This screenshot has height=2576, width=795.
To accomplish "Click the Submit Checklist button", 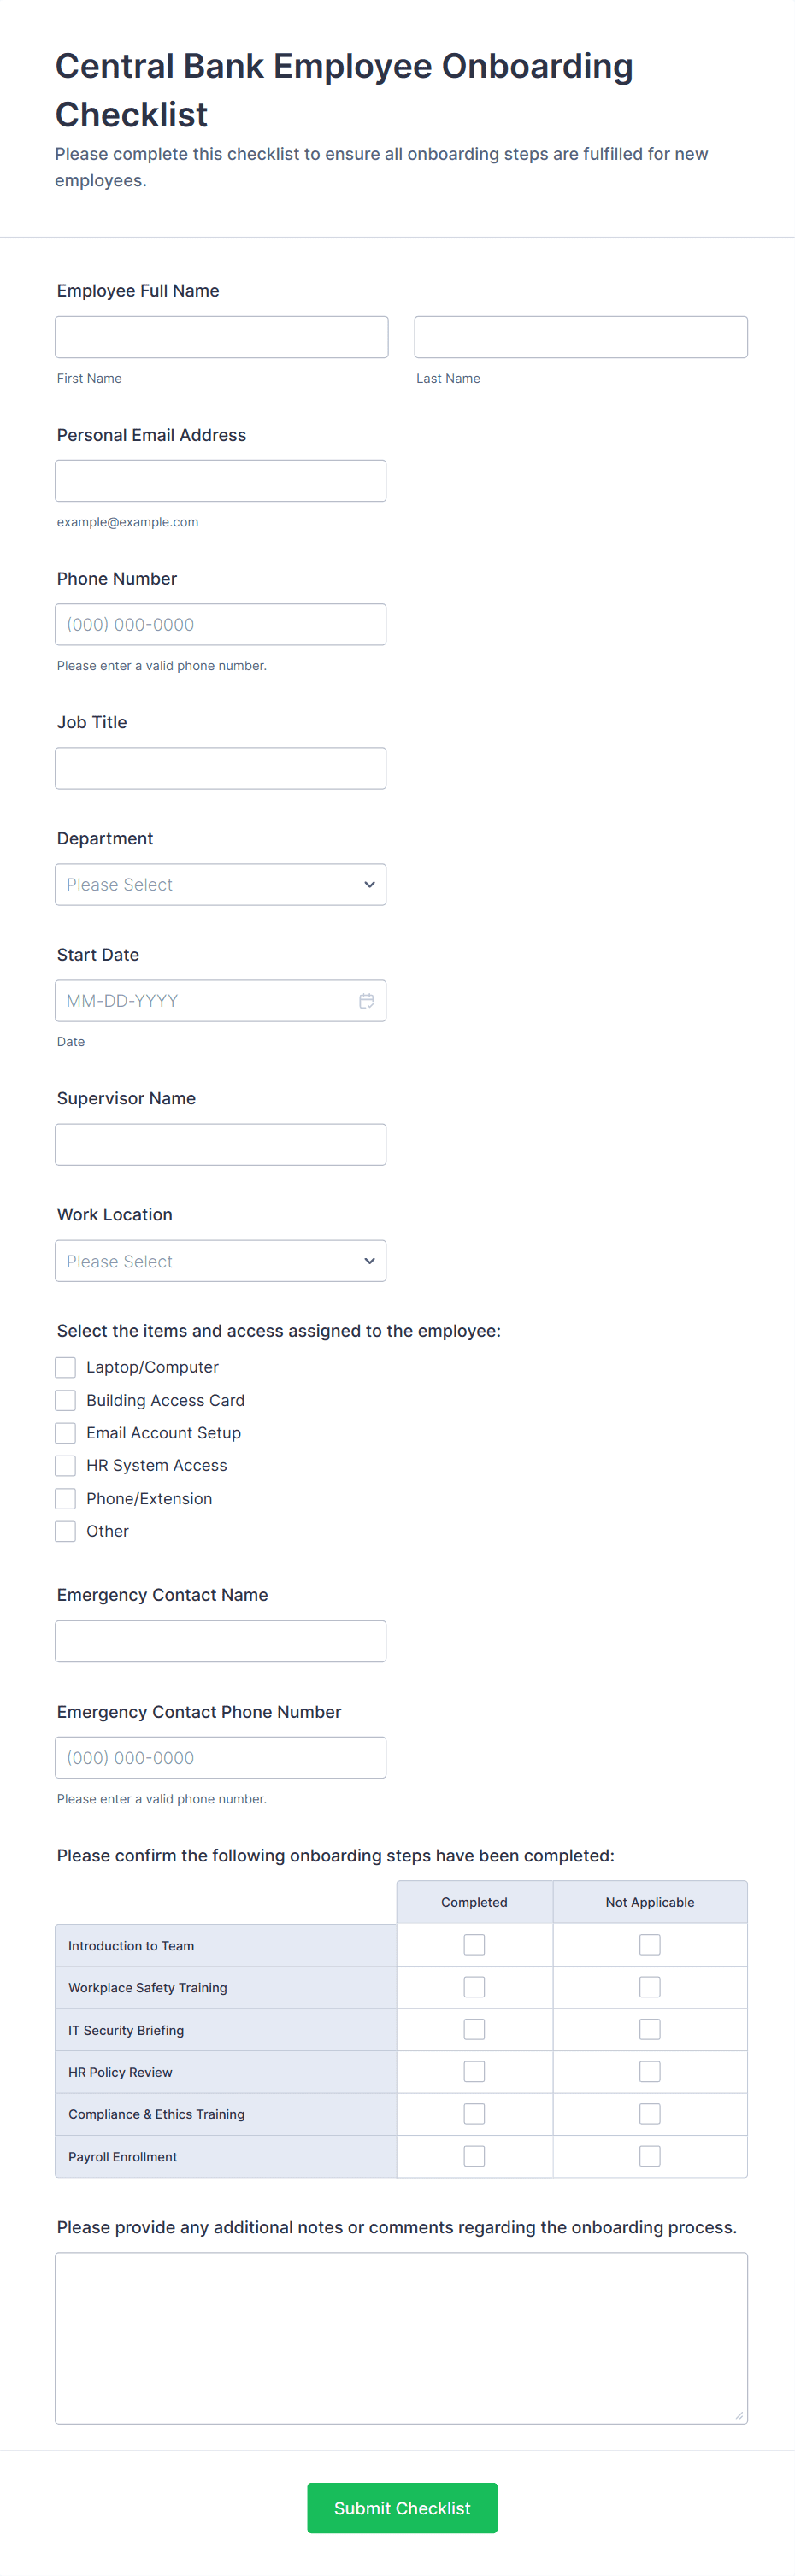I will point(402,2507).
